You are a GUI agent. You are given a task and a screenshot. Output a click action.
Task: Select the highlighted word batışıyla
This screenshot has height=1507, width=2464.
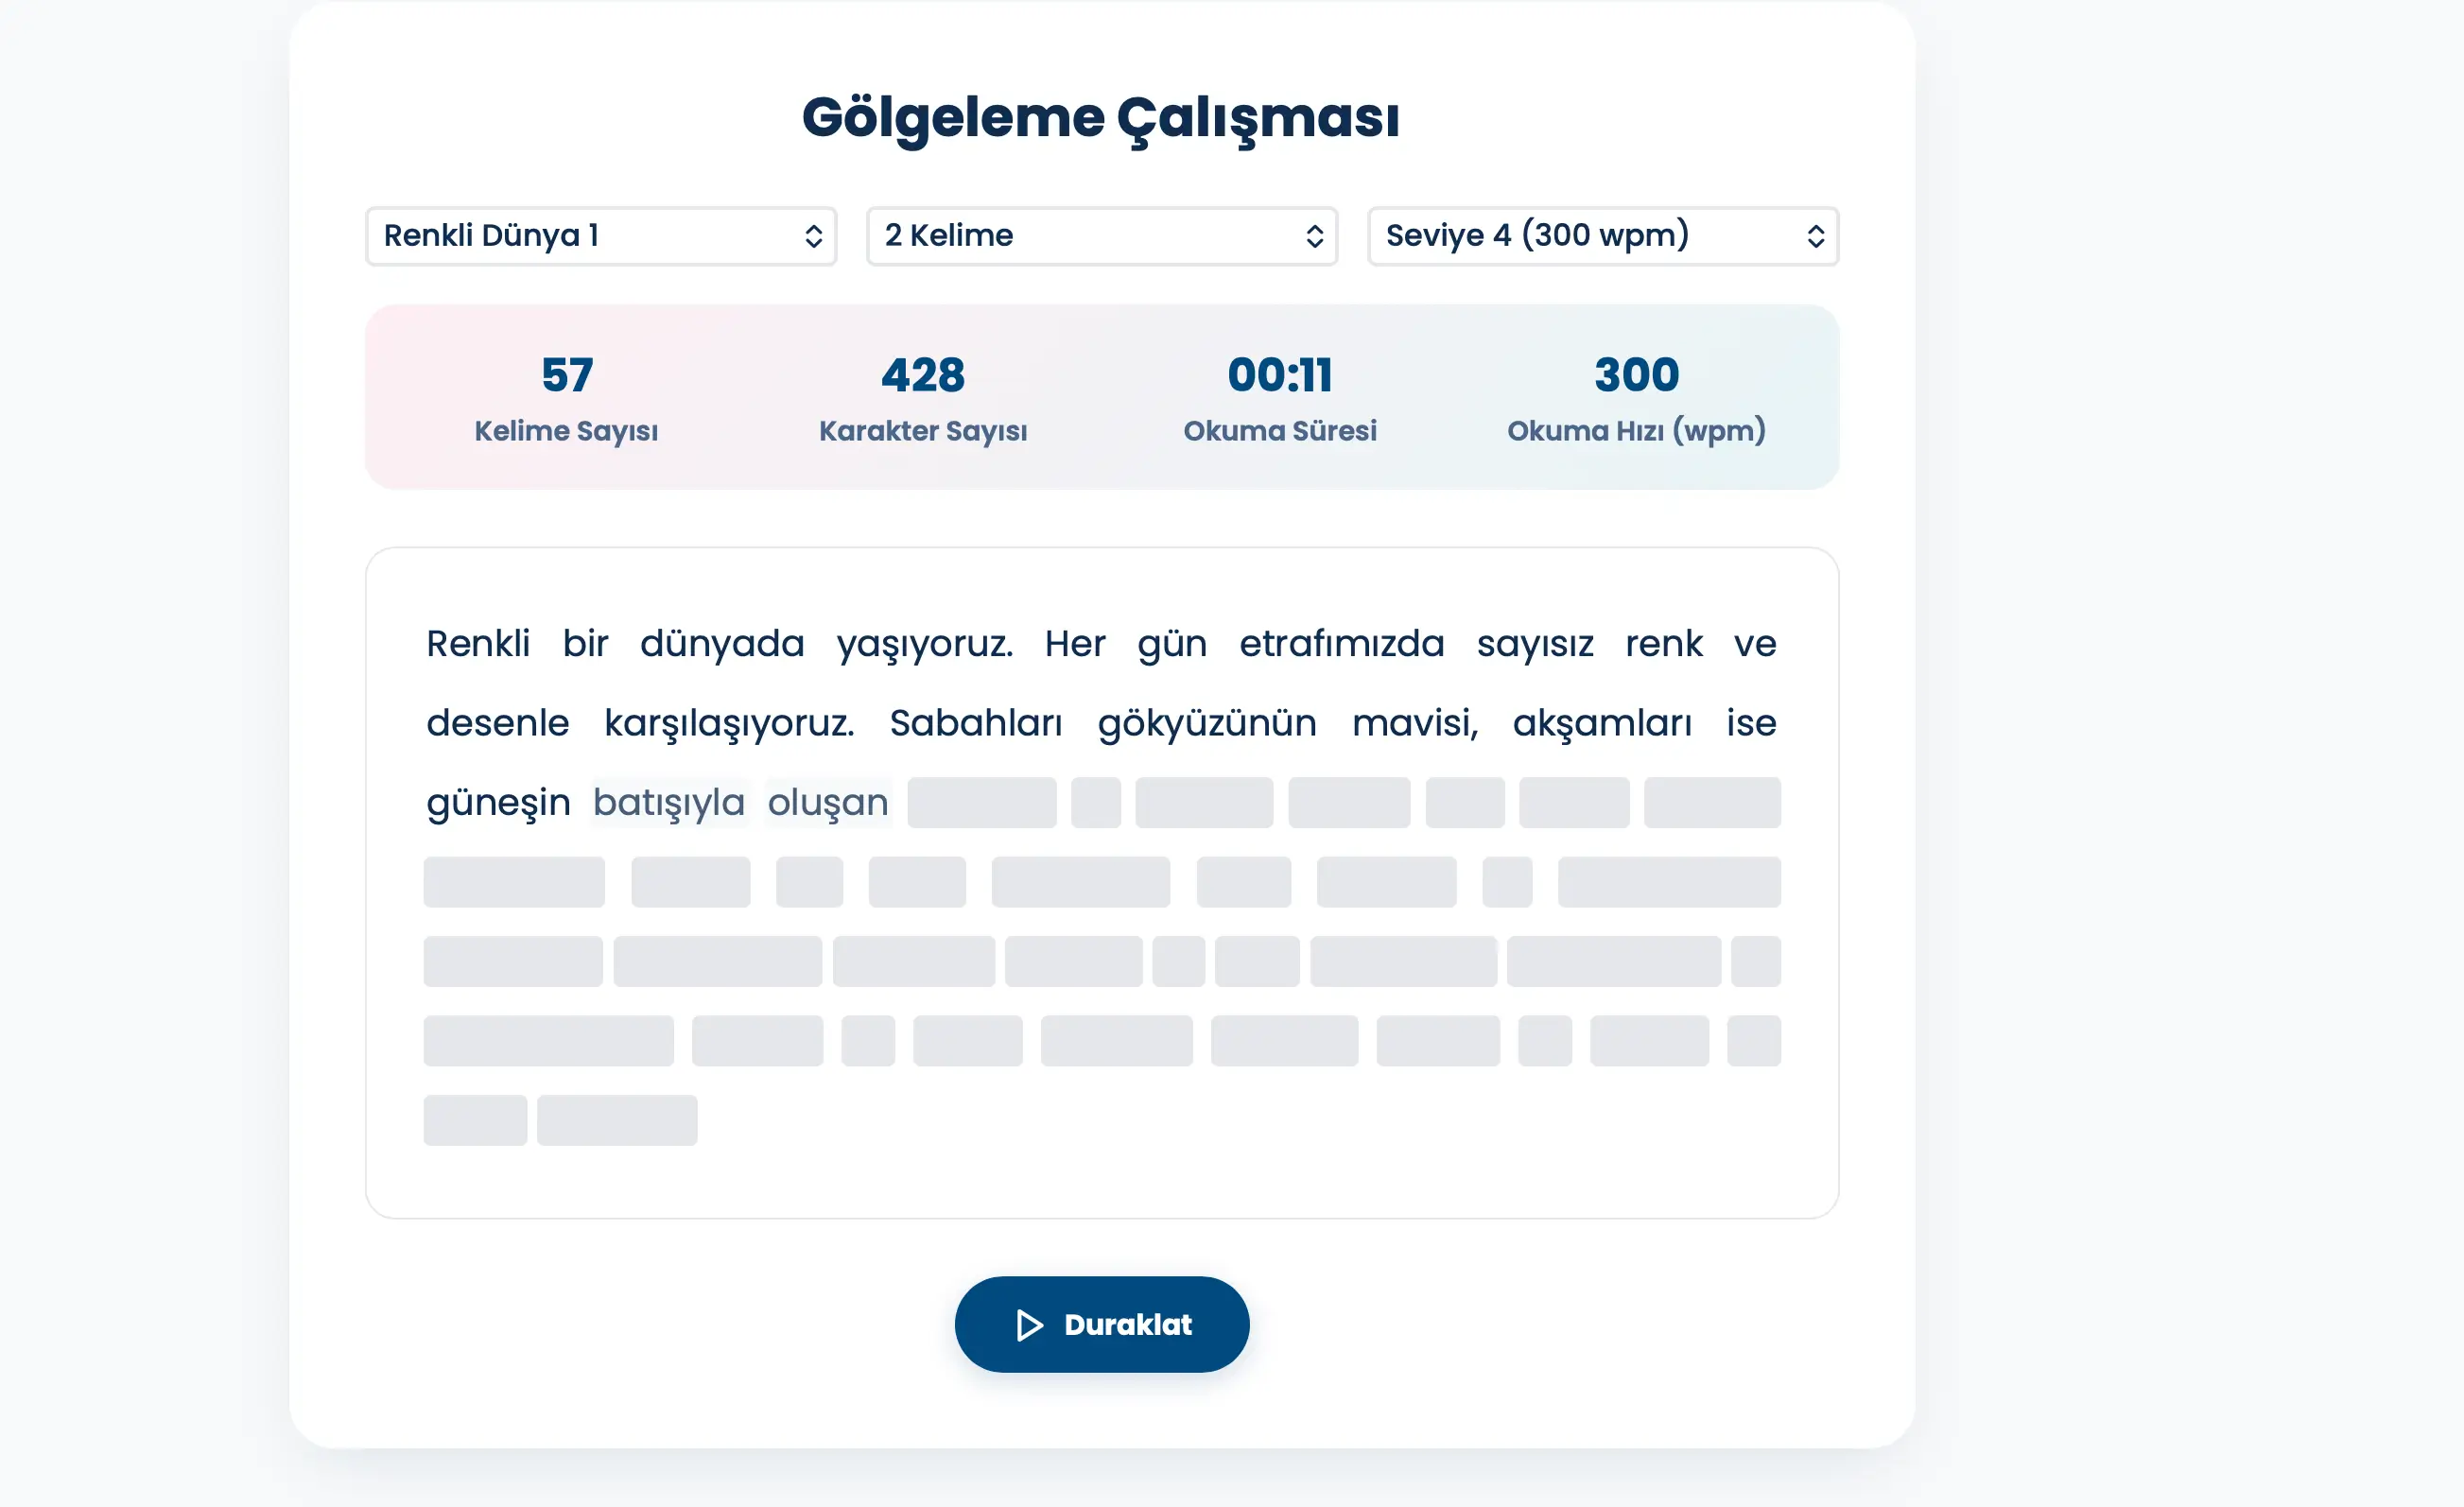click(x=669, y=801)
